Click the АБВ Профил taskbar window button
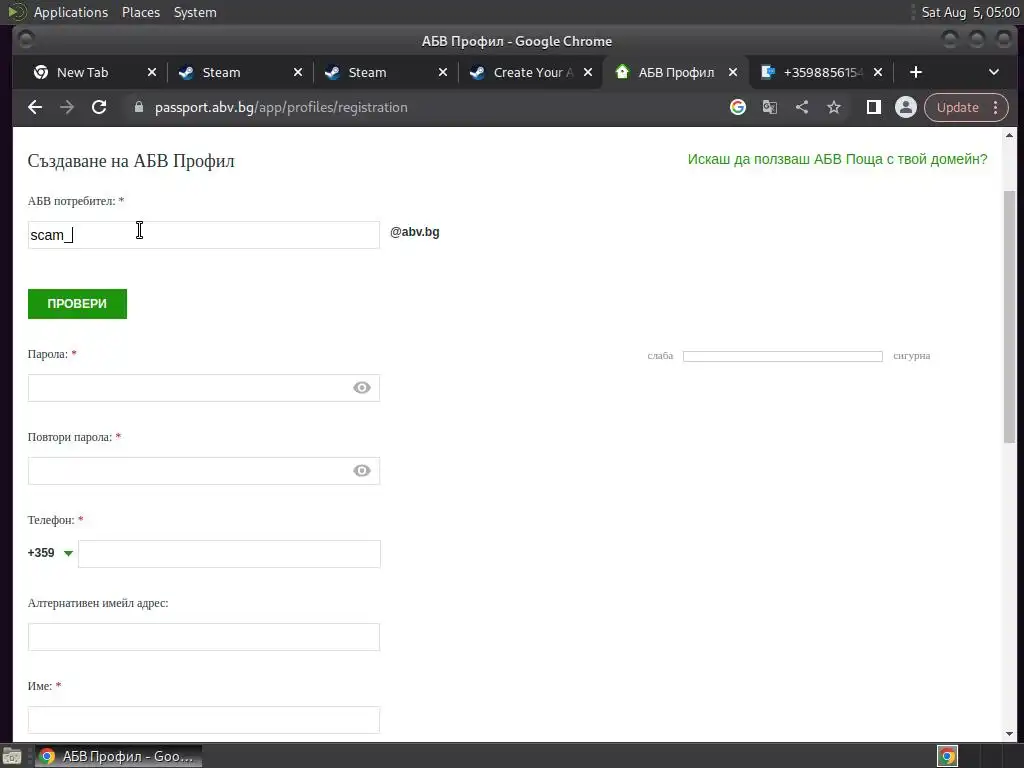This screenshot has height=768, width=1024. coord(118,756)
